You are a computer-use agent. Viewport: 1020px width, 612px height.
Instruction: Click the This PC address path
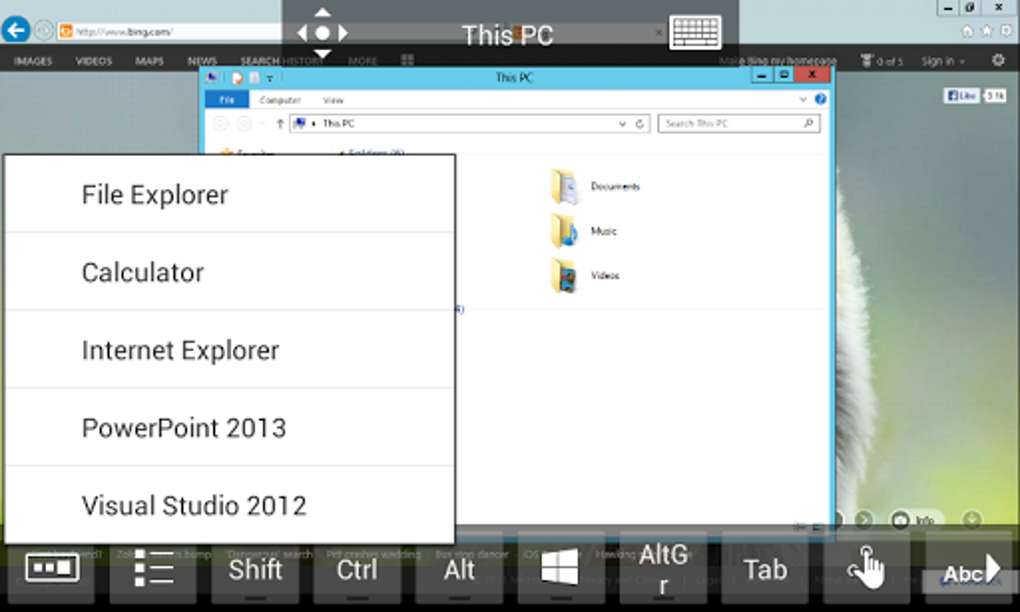338,123
